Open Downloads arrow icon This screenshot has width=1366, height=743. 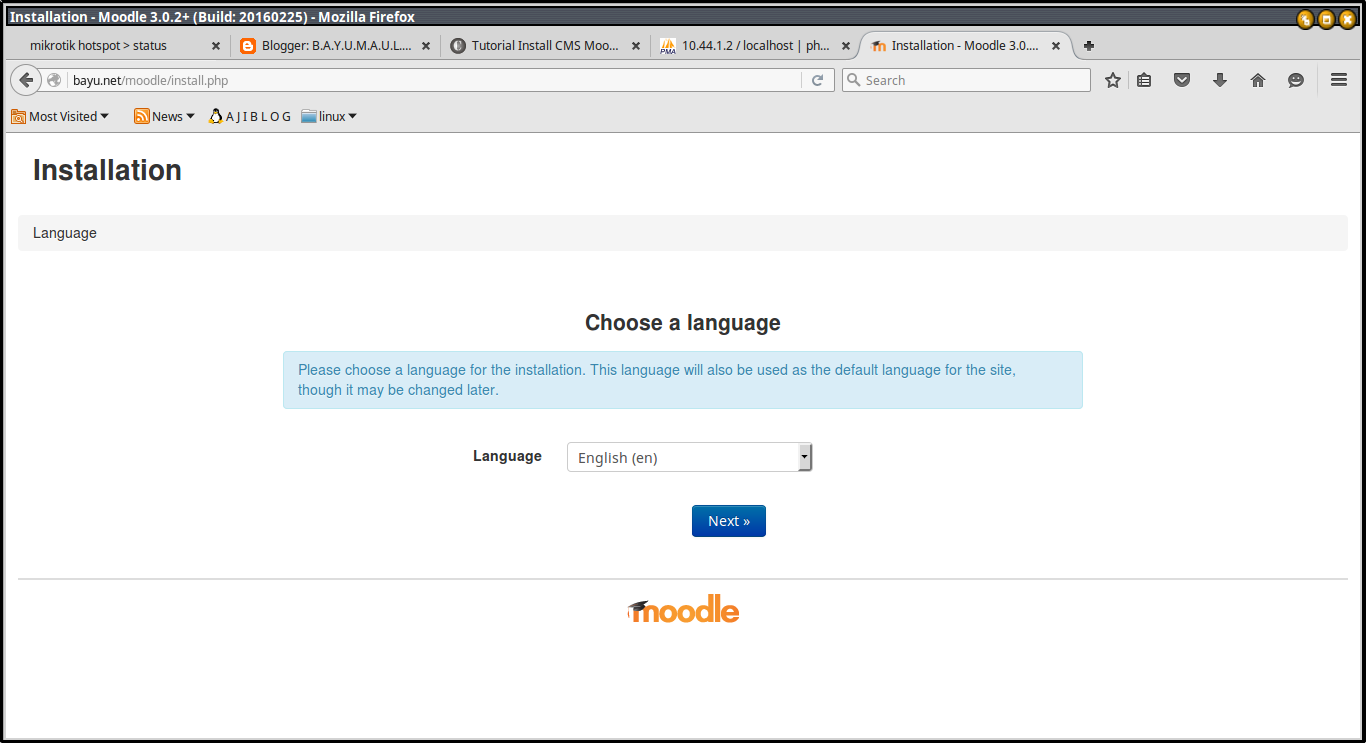pyautogui.click(x=1220, y=80)
